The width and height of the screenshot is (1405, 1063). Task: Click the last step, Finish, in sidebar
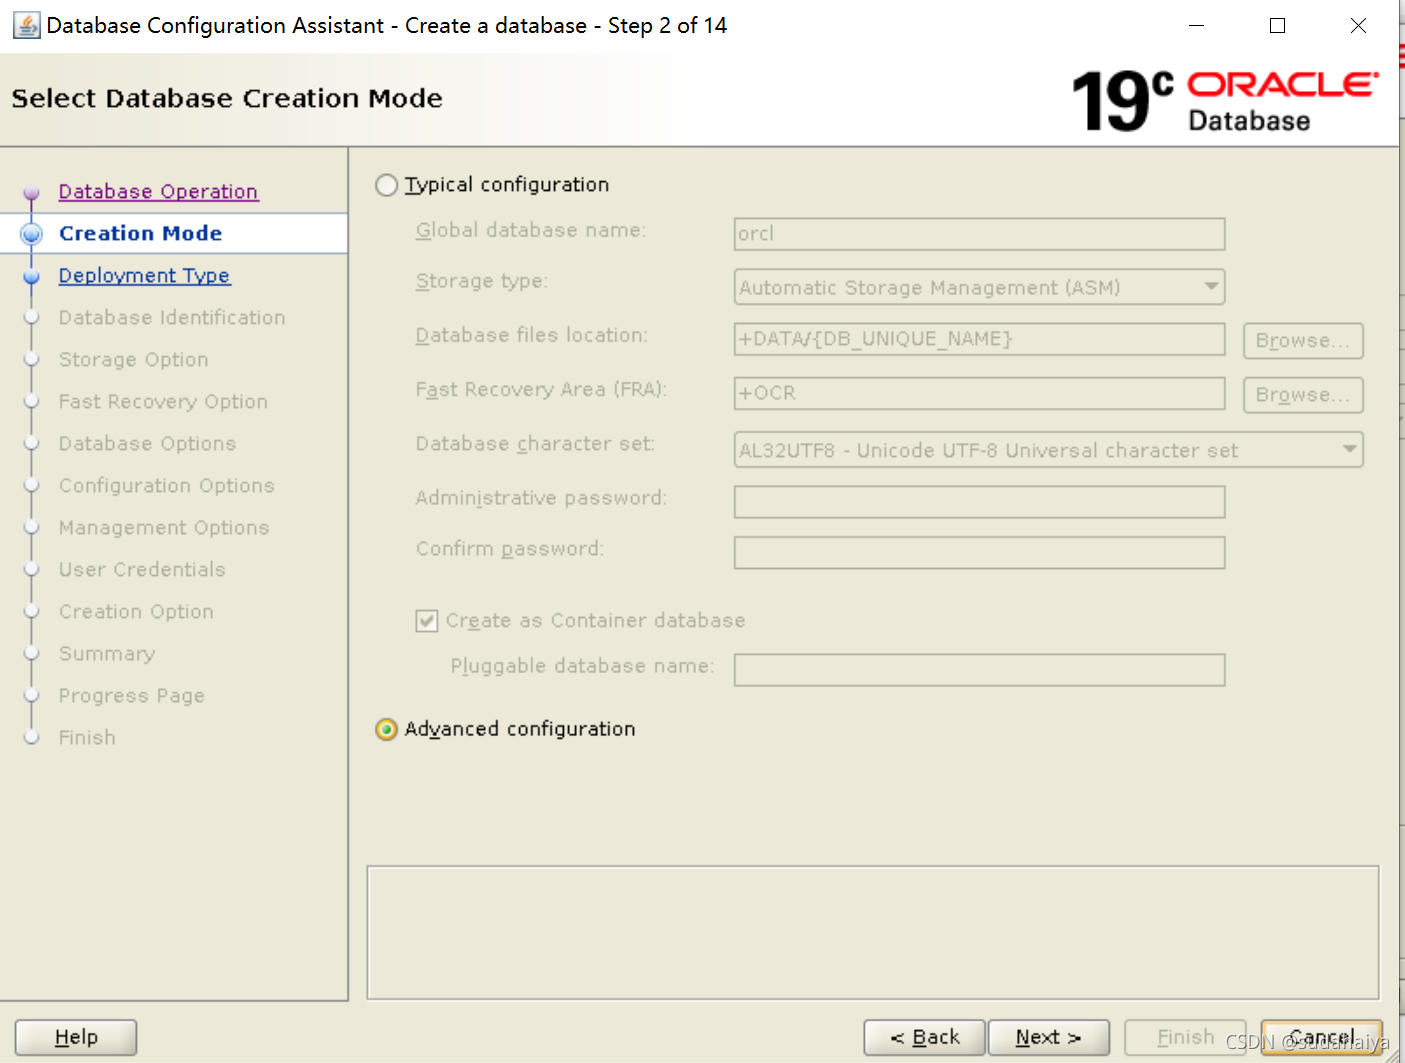coord(87,737)
